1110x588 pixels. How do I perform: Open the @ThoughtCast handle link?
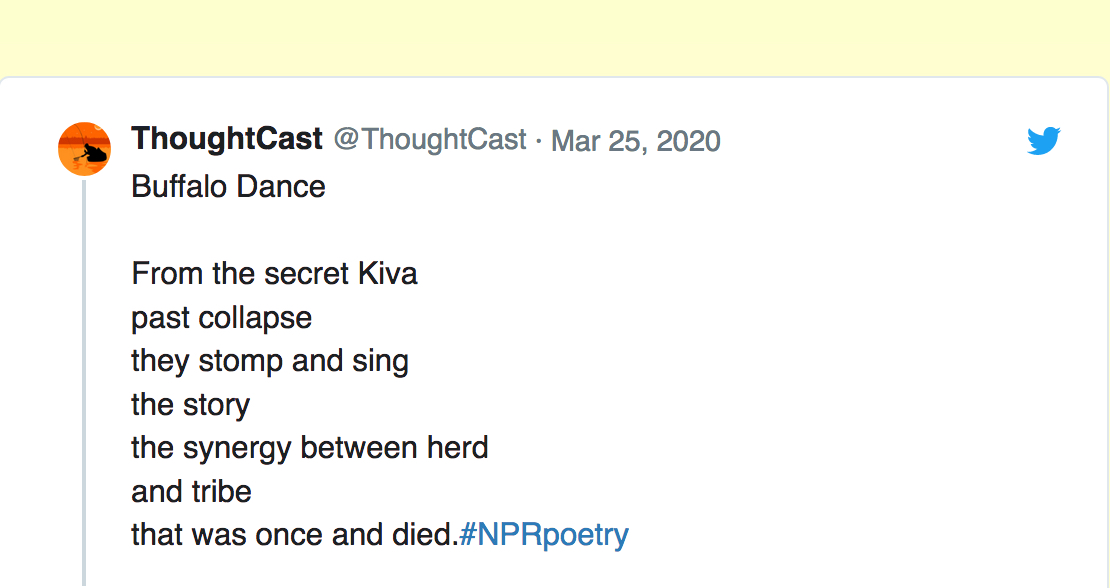coord(429,139)
